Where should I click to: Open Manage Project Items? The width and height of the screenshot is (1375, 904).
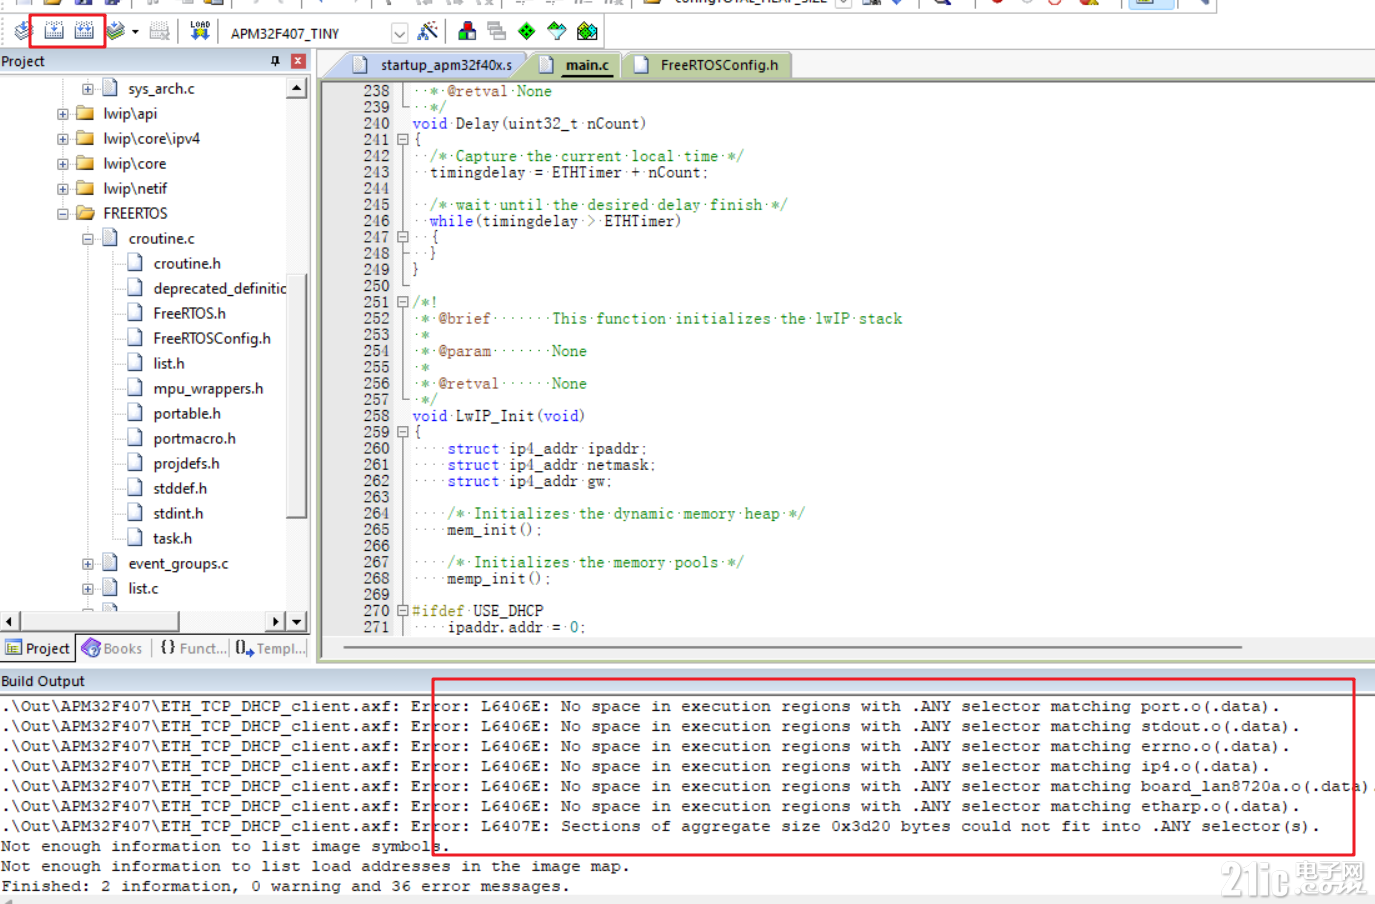coord(466,30)
